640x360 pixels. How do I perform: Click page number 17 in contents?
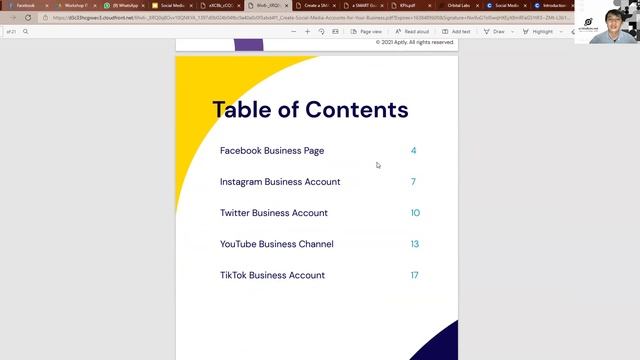(414, 275)
